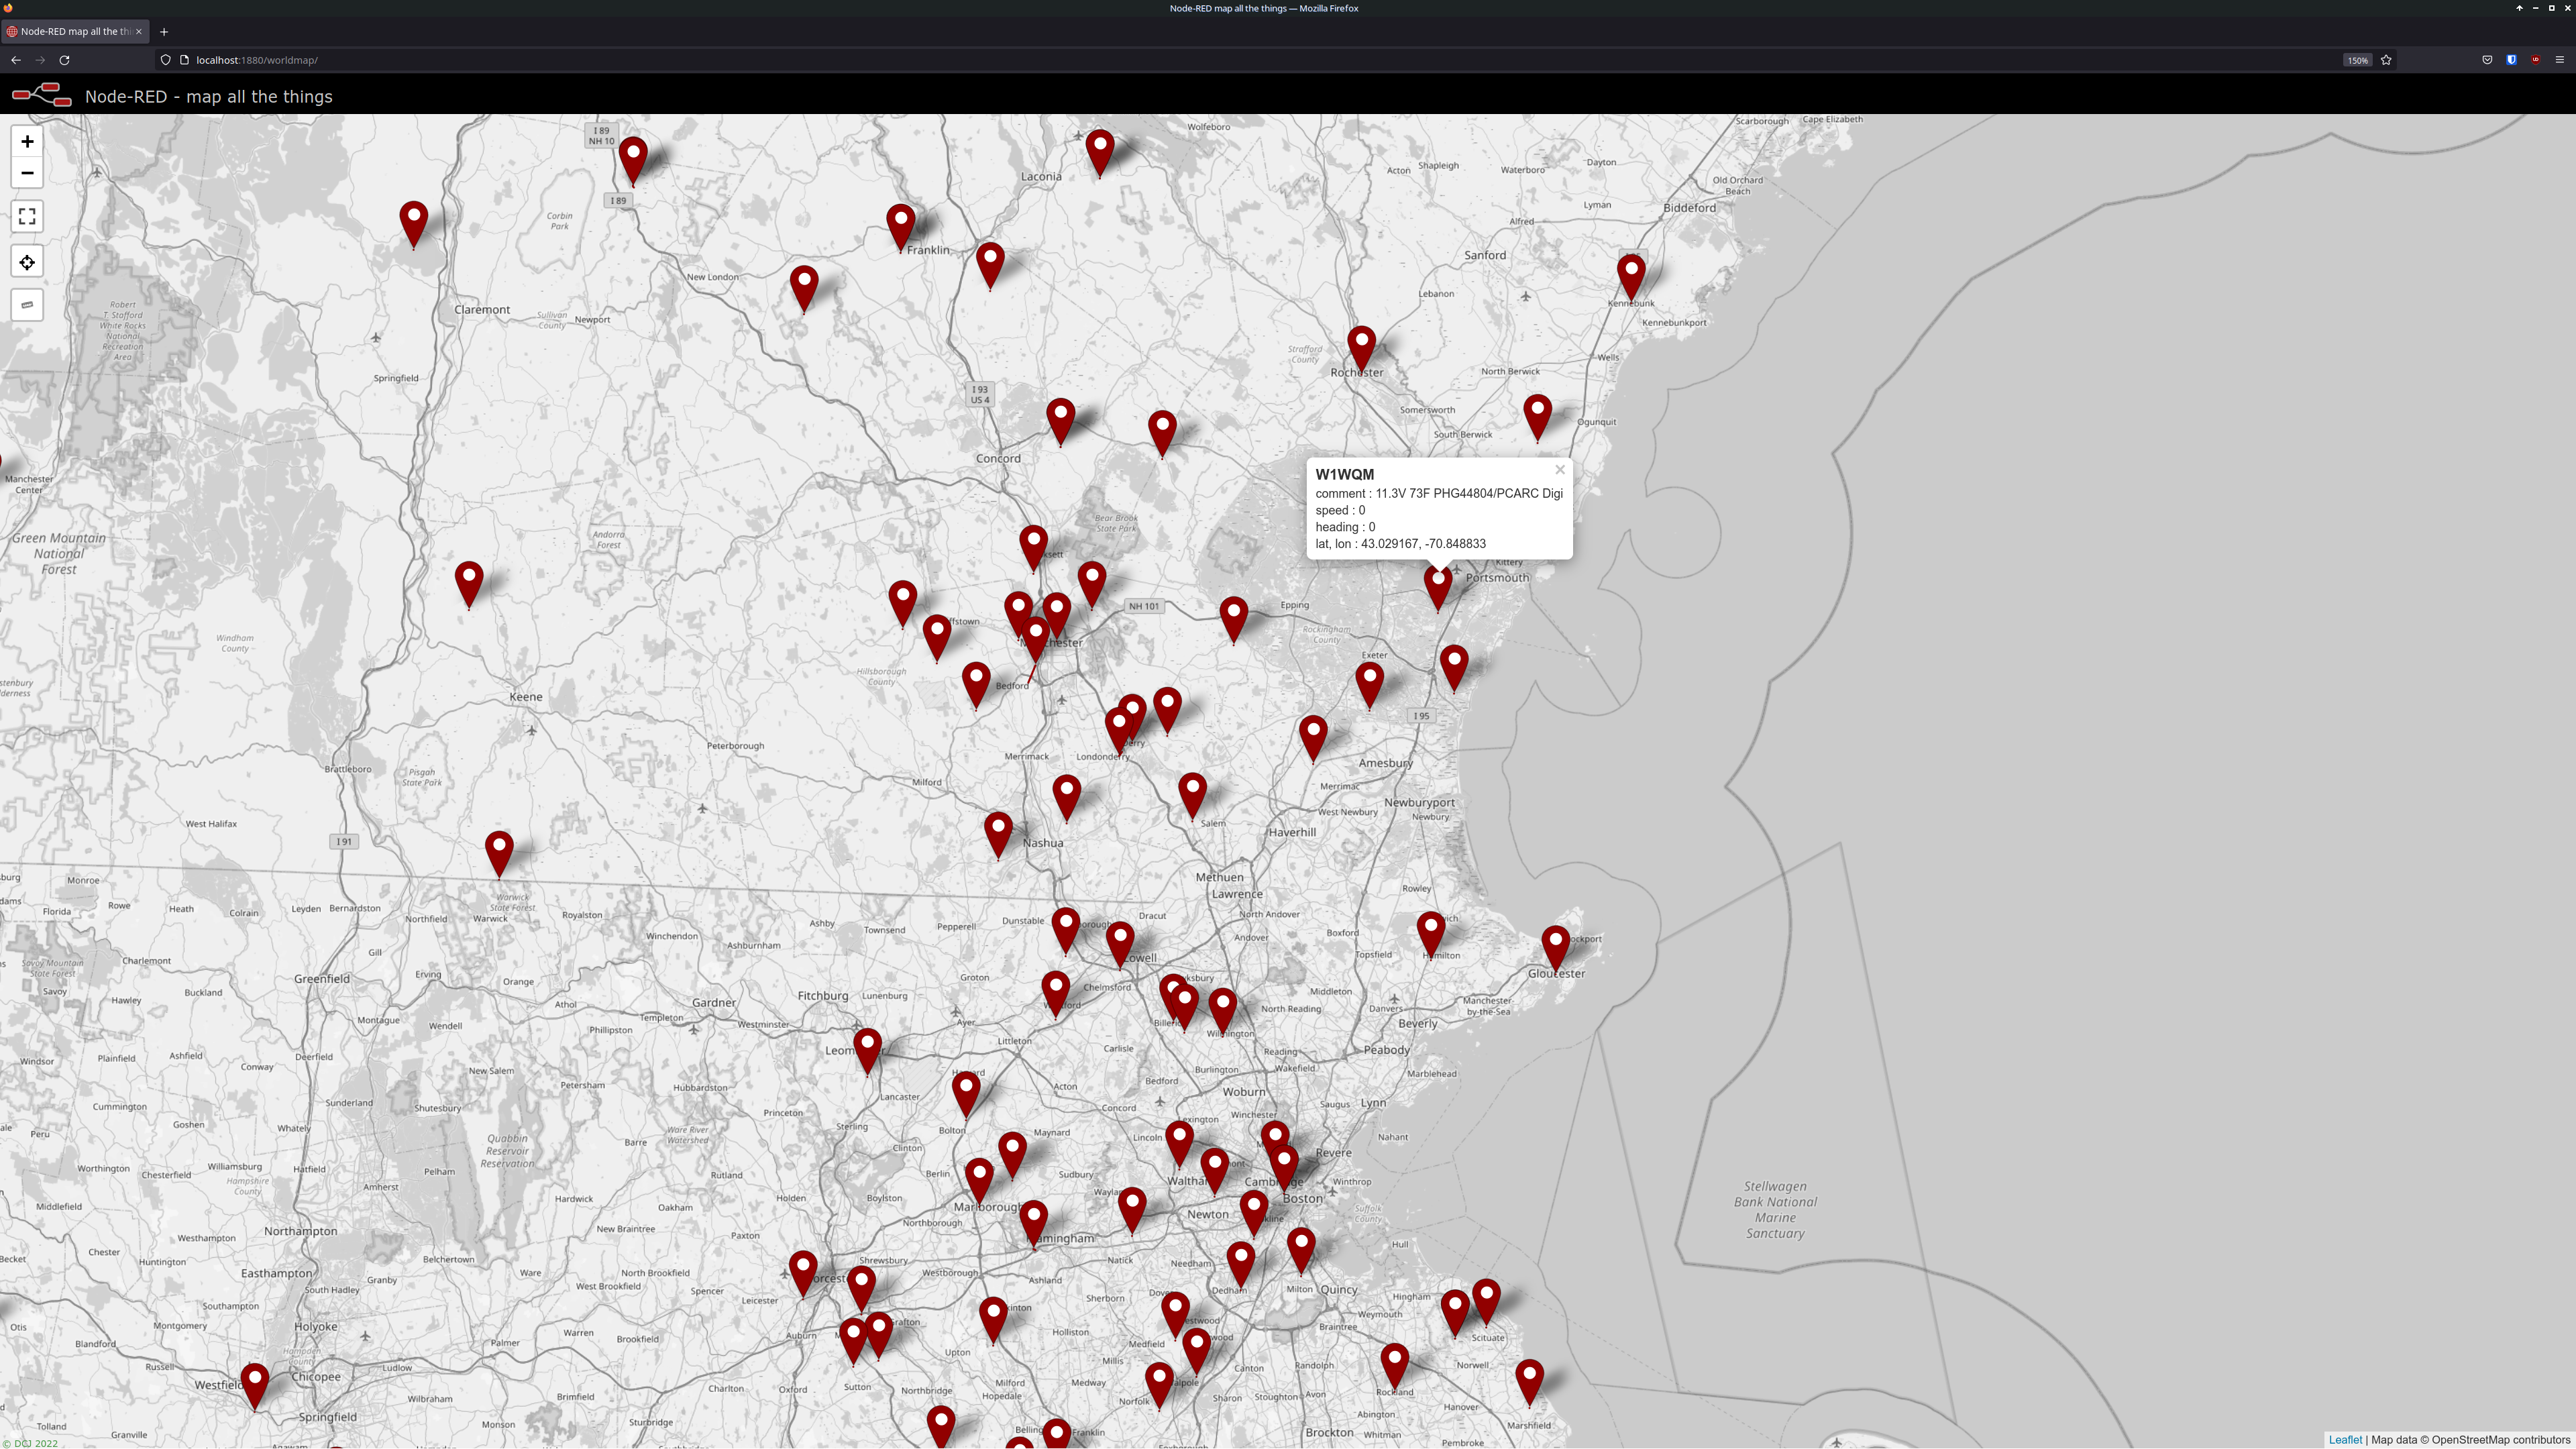Viewport: 2576px width, 1449px height.
Task: Click the site information page icon
Action: (x=184, y=60)
